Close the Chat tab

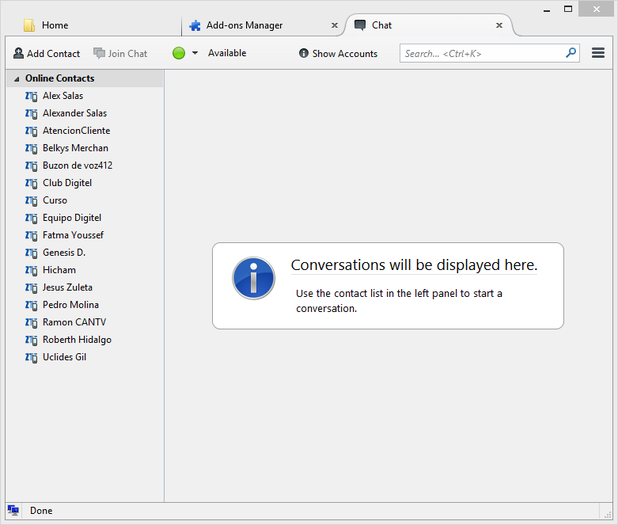click(x=499, y=26)
